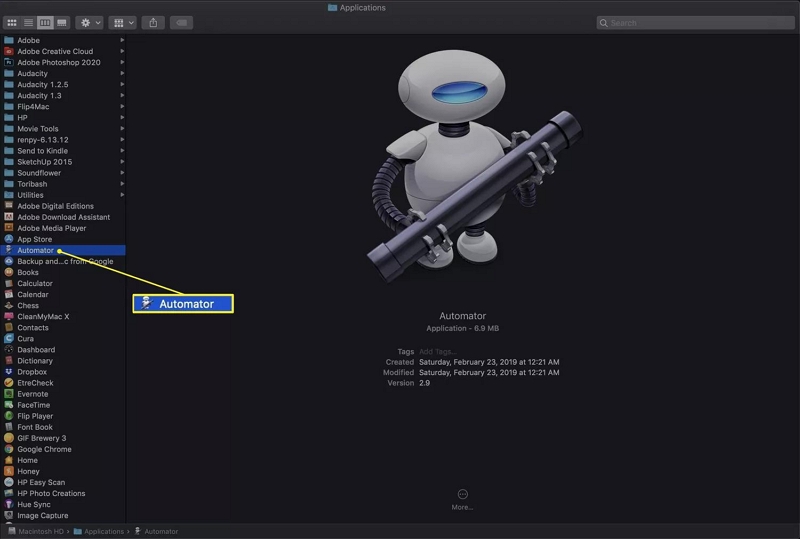Select the Calculator app icon
Viewport: 800px width, 539px height.
coord(9,283)
